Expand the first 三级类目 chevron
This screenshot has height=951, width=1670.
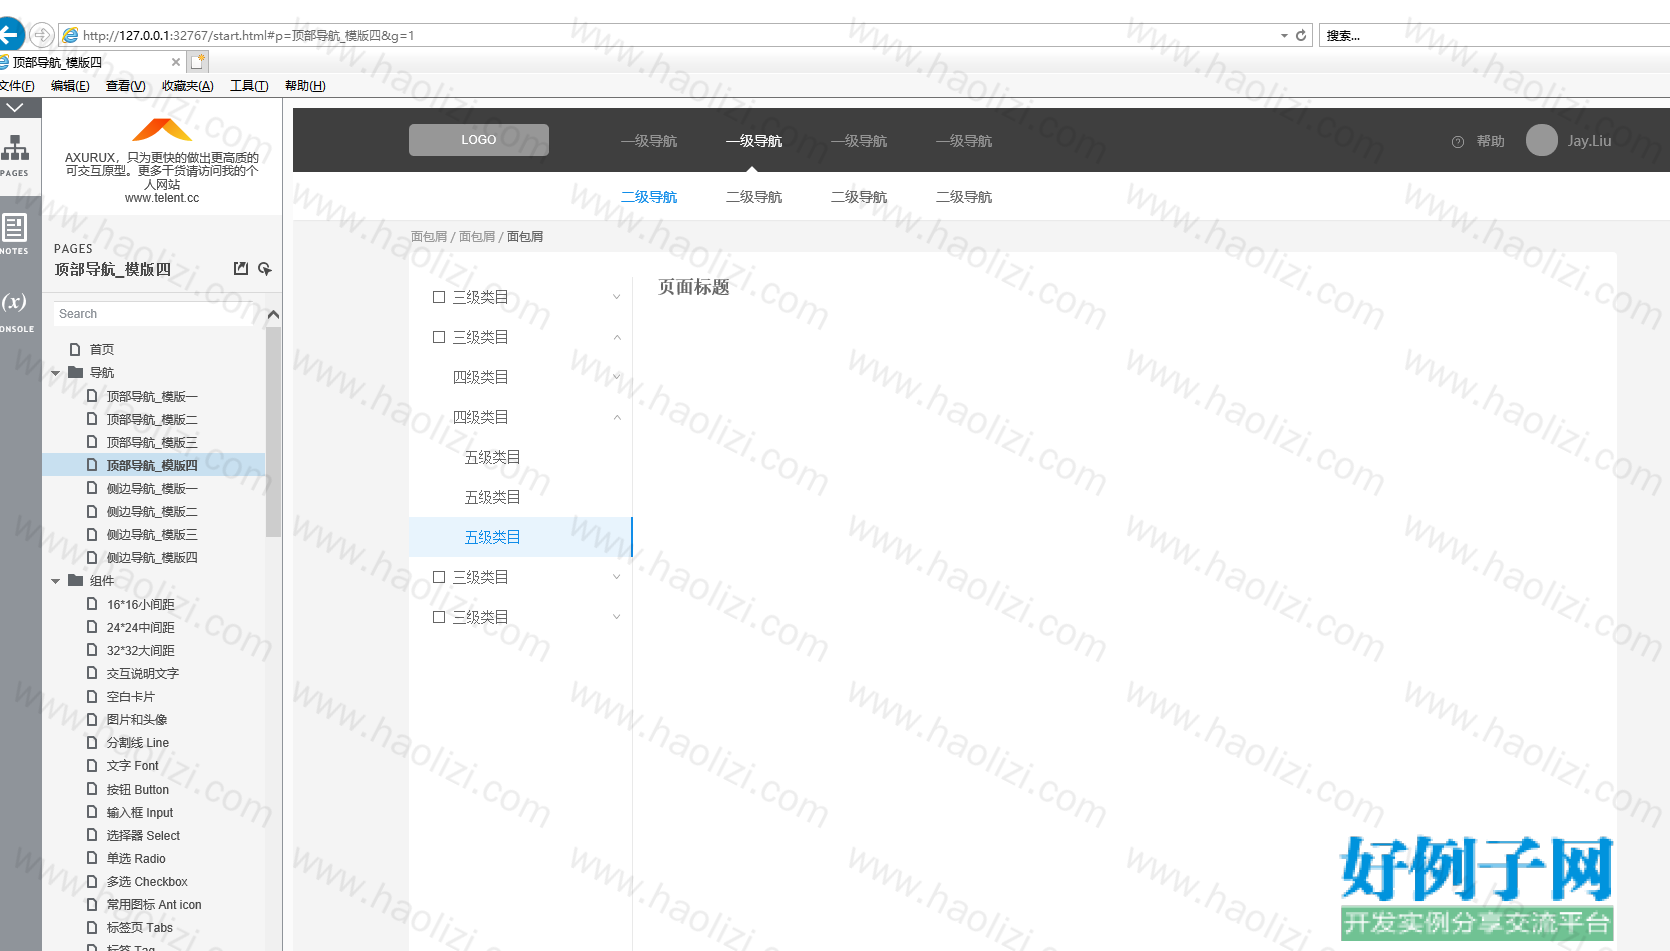click(617, 297)
